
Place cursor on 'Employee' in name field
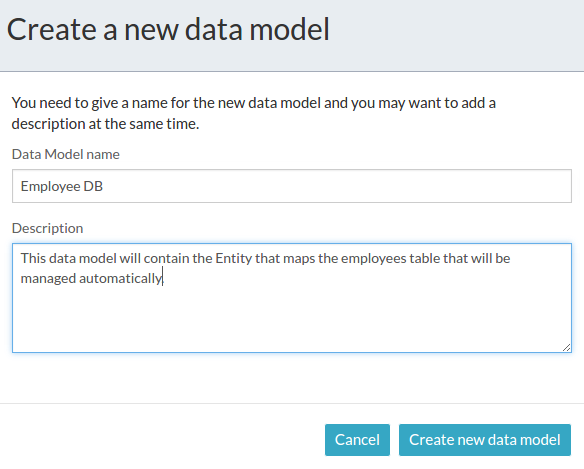(50, 186)
